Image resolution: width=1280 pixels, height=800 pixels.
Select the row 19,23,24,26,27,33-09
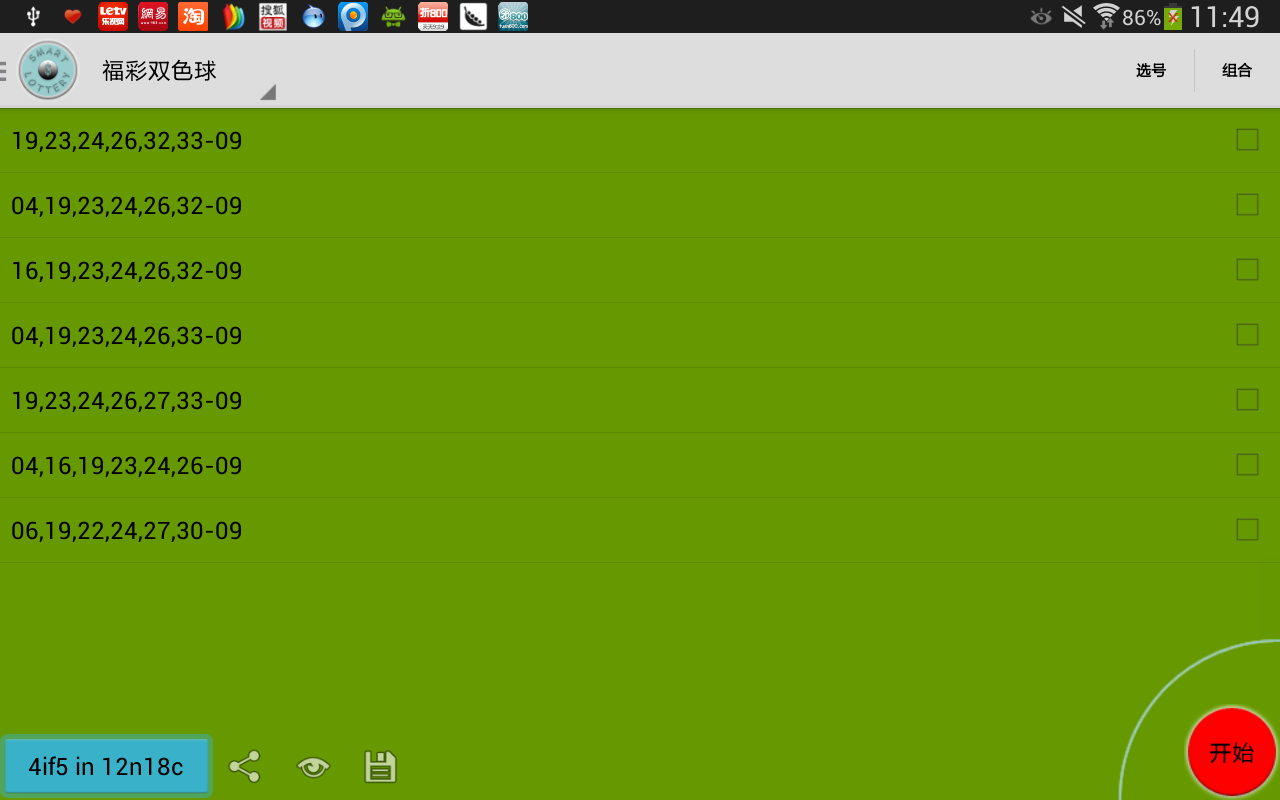(x=640, y=400)
